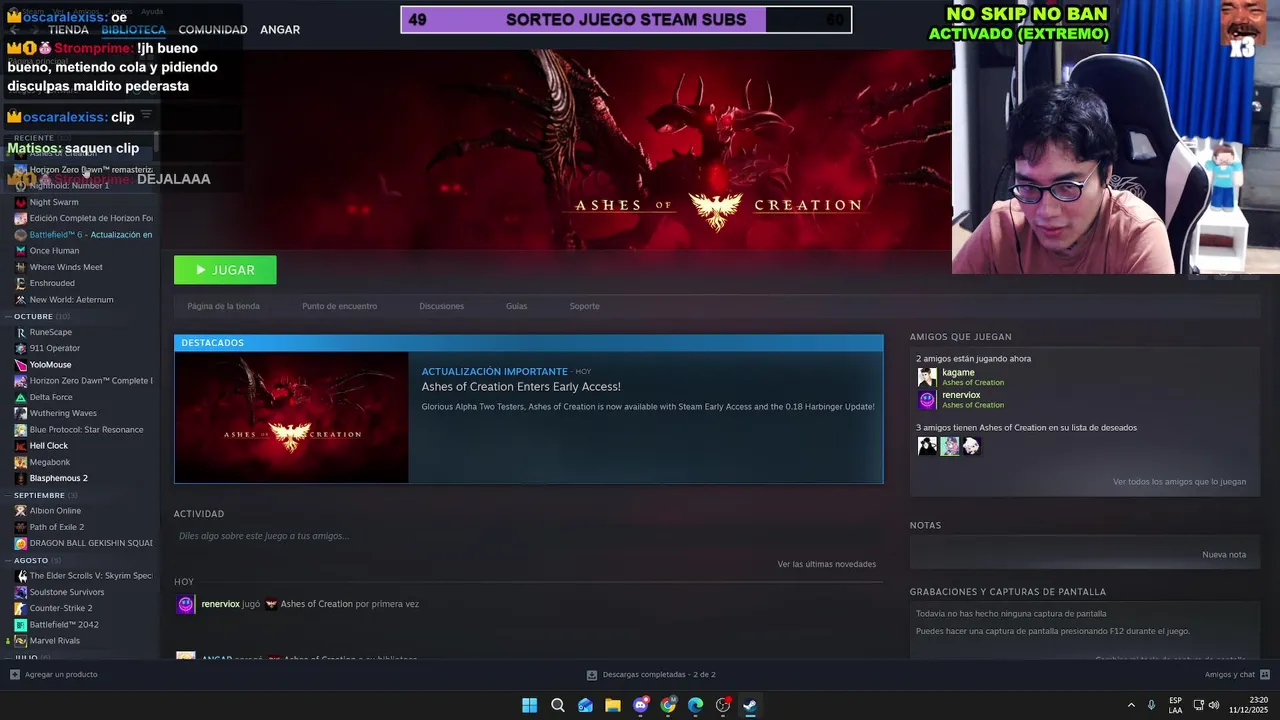Viewport: 1280px width, 720px height.
Task: Click the Delta Force game icon
Action: pyautogui.click(x=20, y=397)
